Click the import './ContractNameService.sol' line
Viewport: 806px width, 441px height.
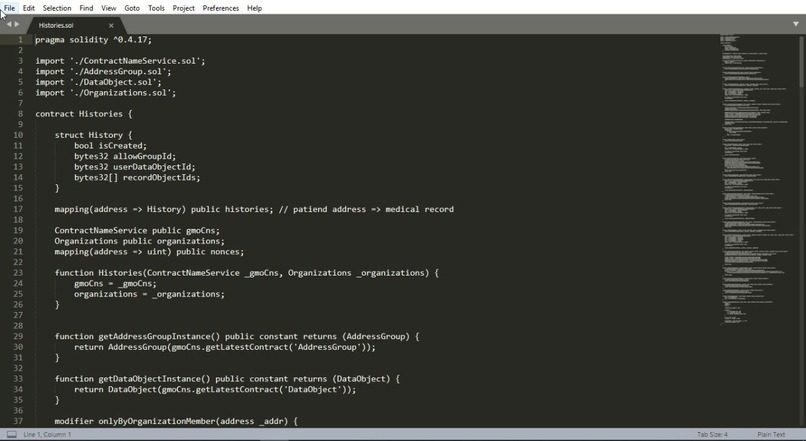(120, 61)
